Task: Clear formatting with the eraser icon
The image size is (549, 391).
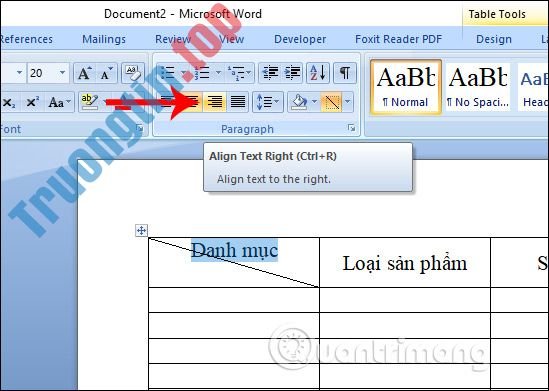Action: click(x=133, y=74)
